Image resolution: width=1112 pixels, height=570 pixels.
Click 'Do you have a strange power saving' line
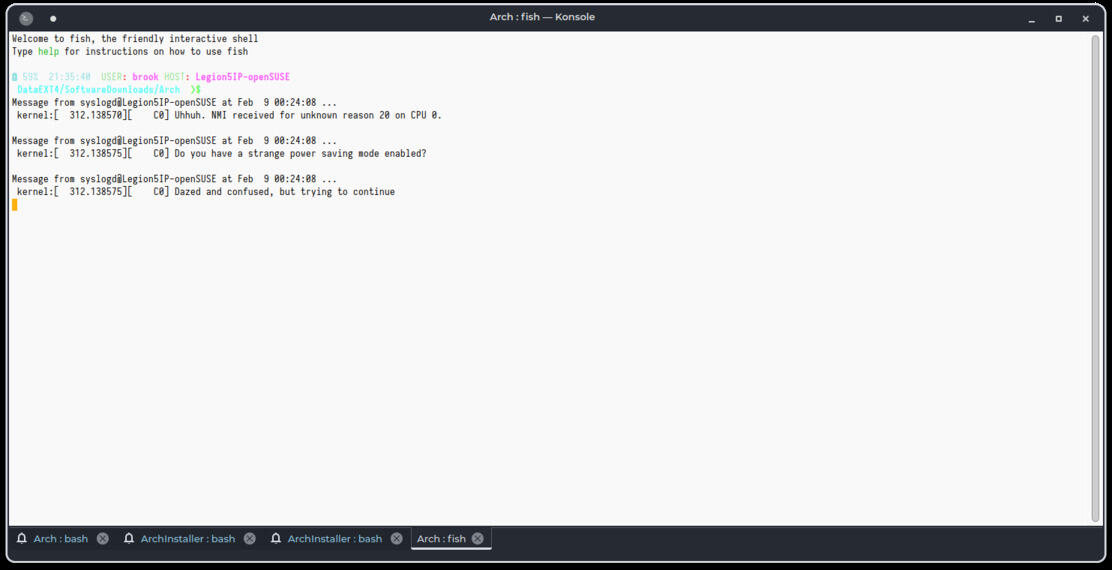pyautogui.click(x=219, y=153)
